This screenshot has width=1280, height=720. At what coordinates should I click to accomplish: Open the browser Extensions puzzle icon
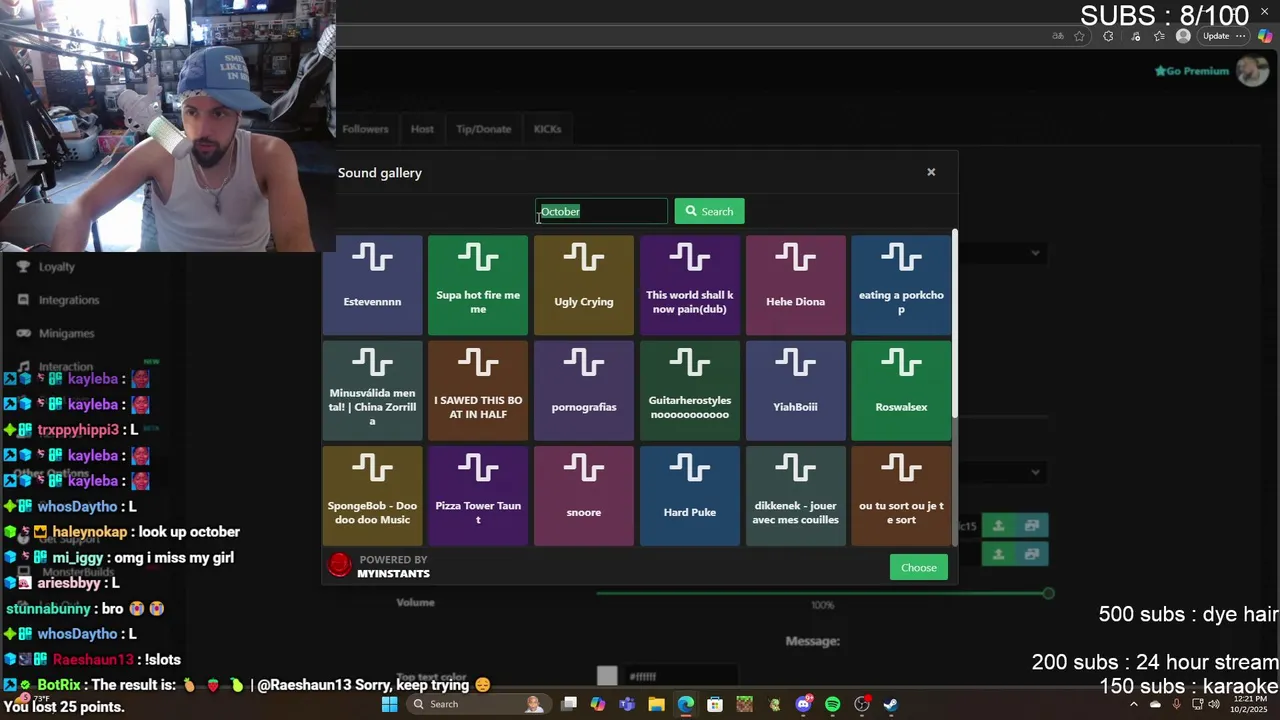(1108, 36)
